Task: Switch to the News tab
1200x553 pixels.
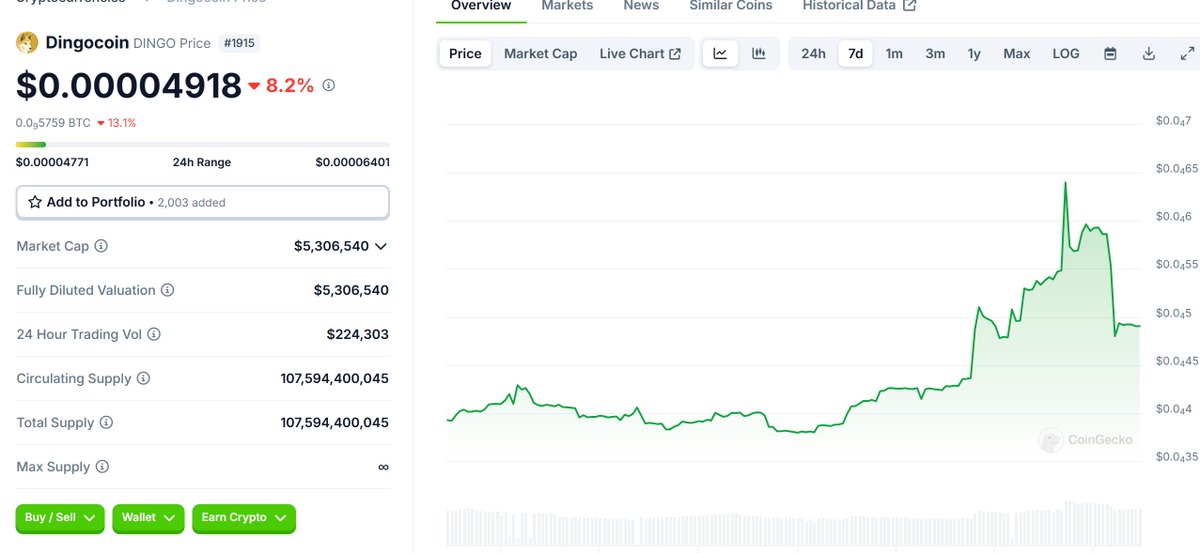Action: pos(641,6)
